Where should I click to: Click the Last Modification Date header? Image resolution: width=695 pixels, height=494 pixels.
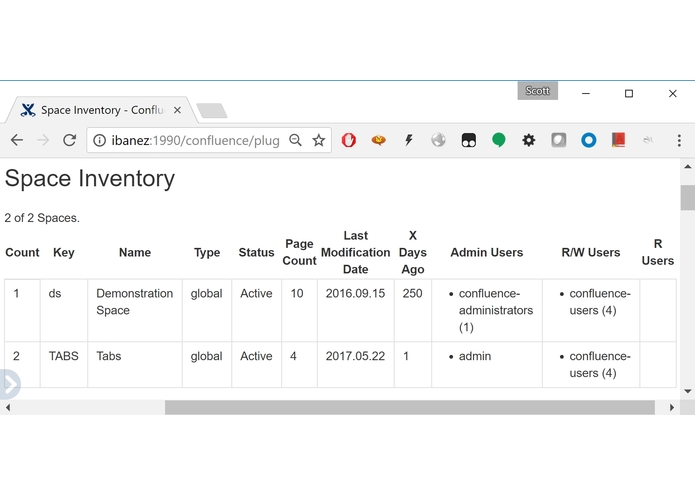[x=355, y=252]
